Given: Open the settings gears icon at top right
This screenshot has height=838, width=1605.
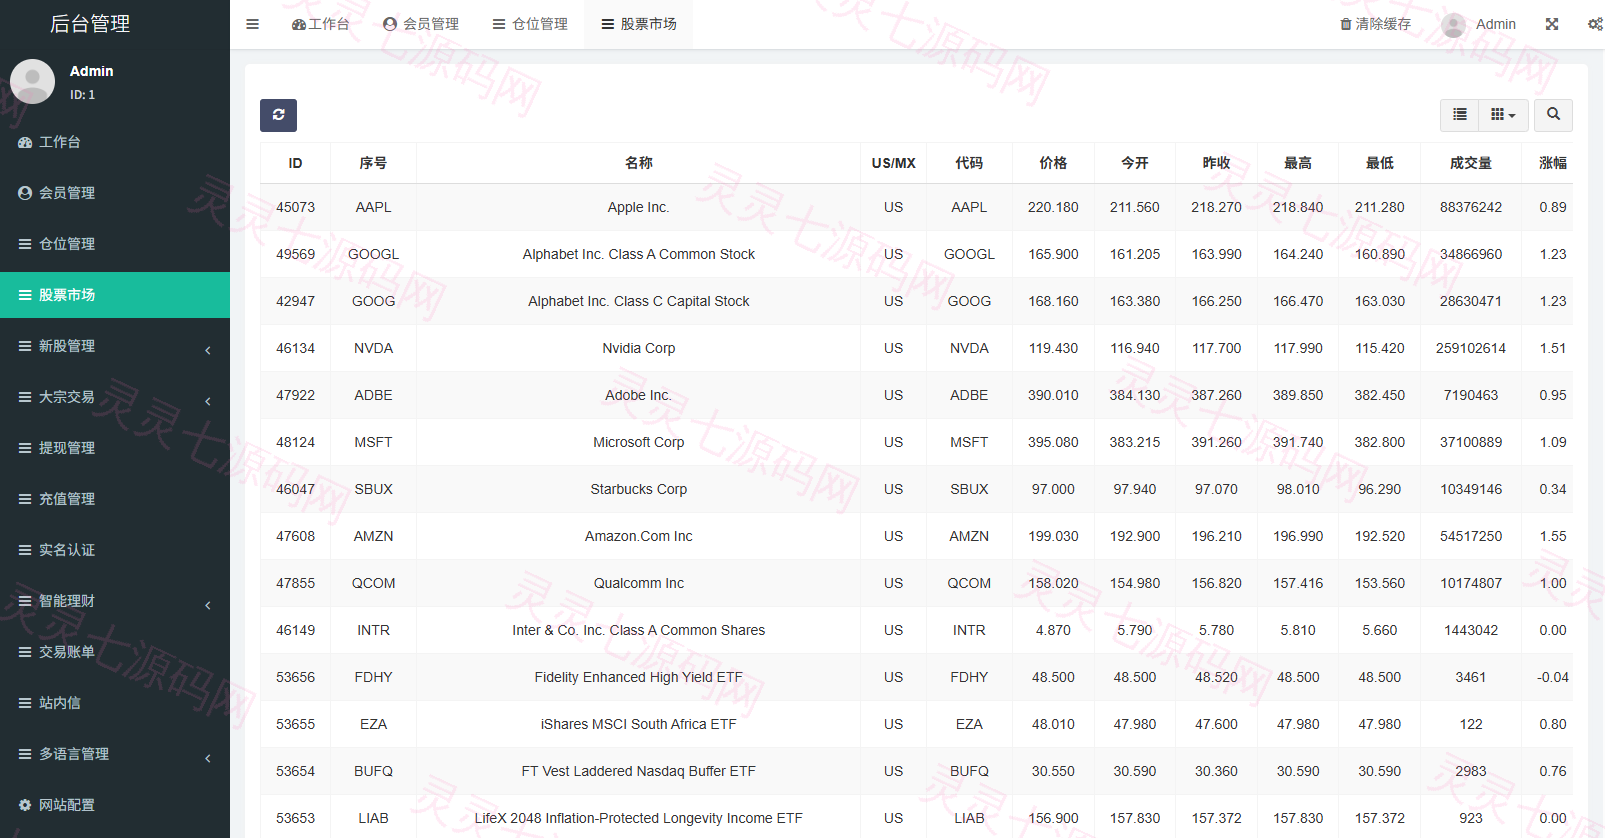Looking at the screenshot, I should [x=1595, y=24].
